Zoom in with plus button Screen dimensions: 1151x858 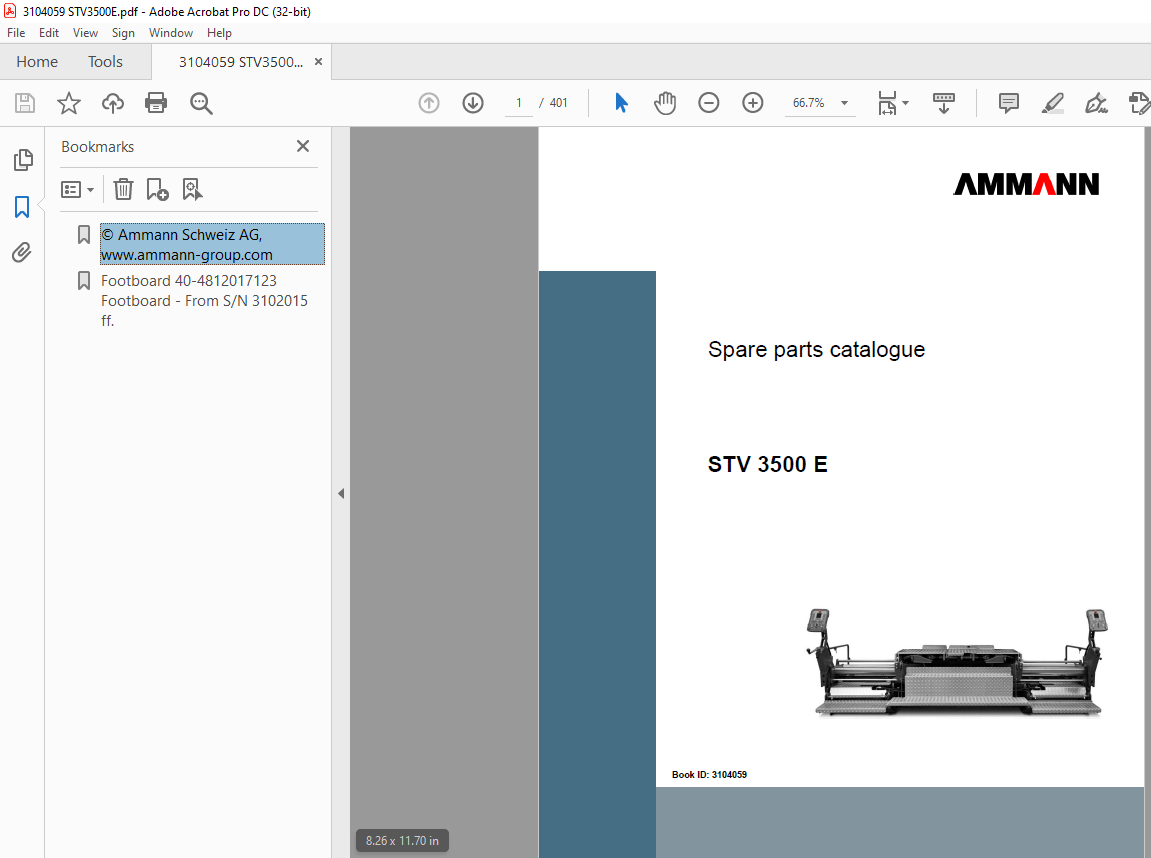click(752, 103)
